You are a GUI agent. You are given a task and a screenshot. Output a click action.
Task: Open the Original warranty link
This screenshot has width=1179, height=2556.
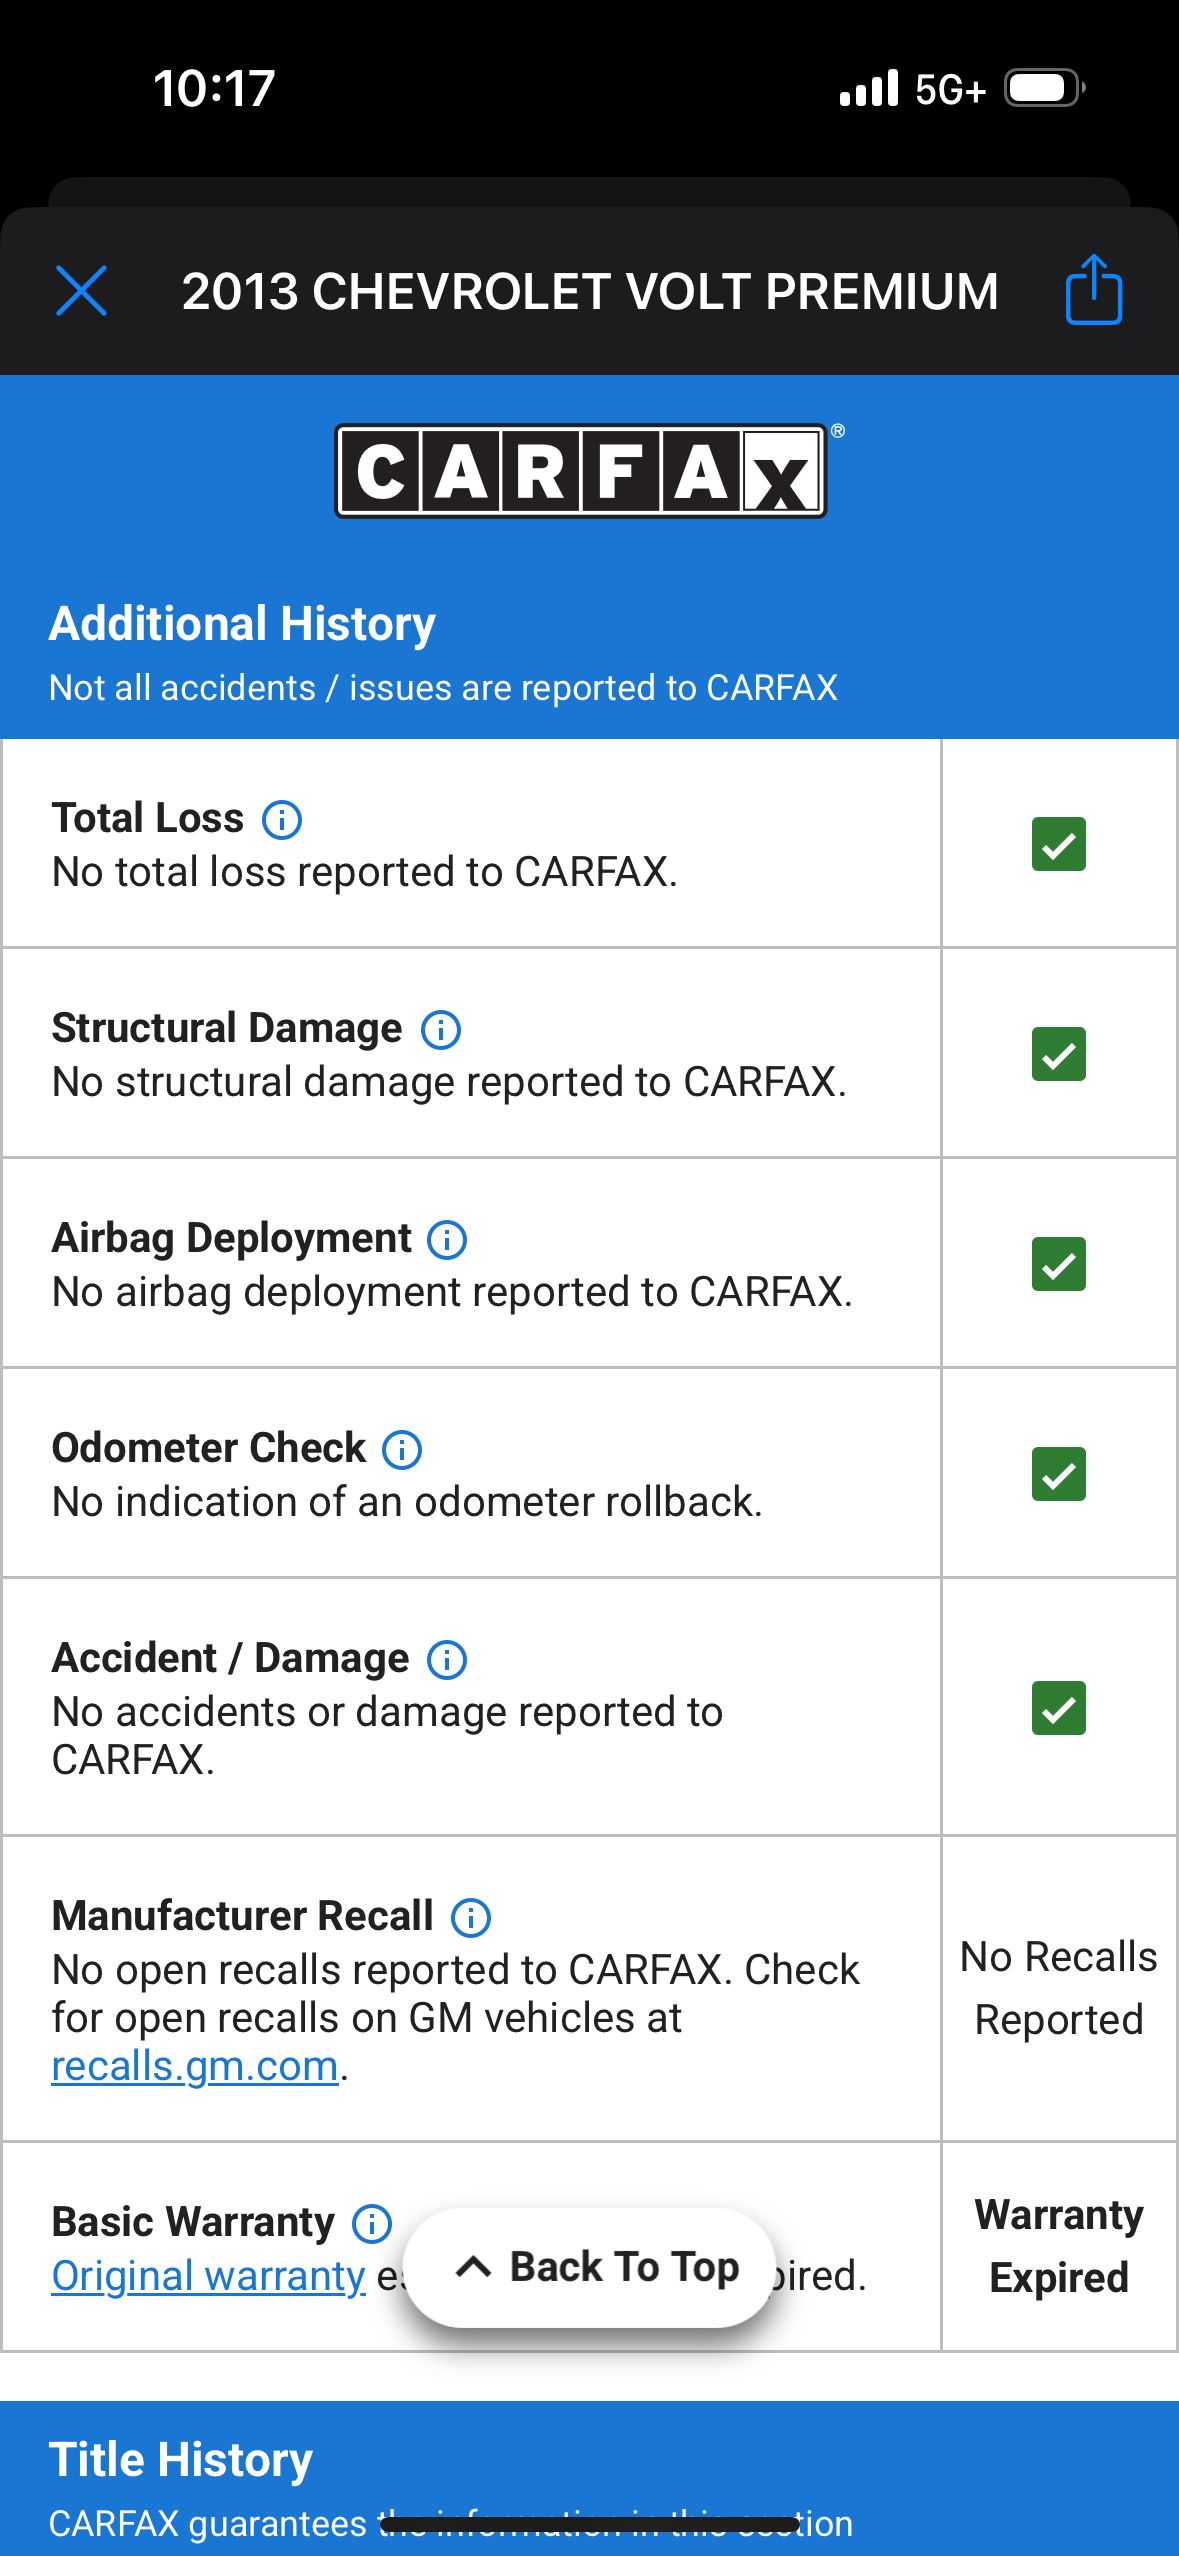coord(208,2276)
